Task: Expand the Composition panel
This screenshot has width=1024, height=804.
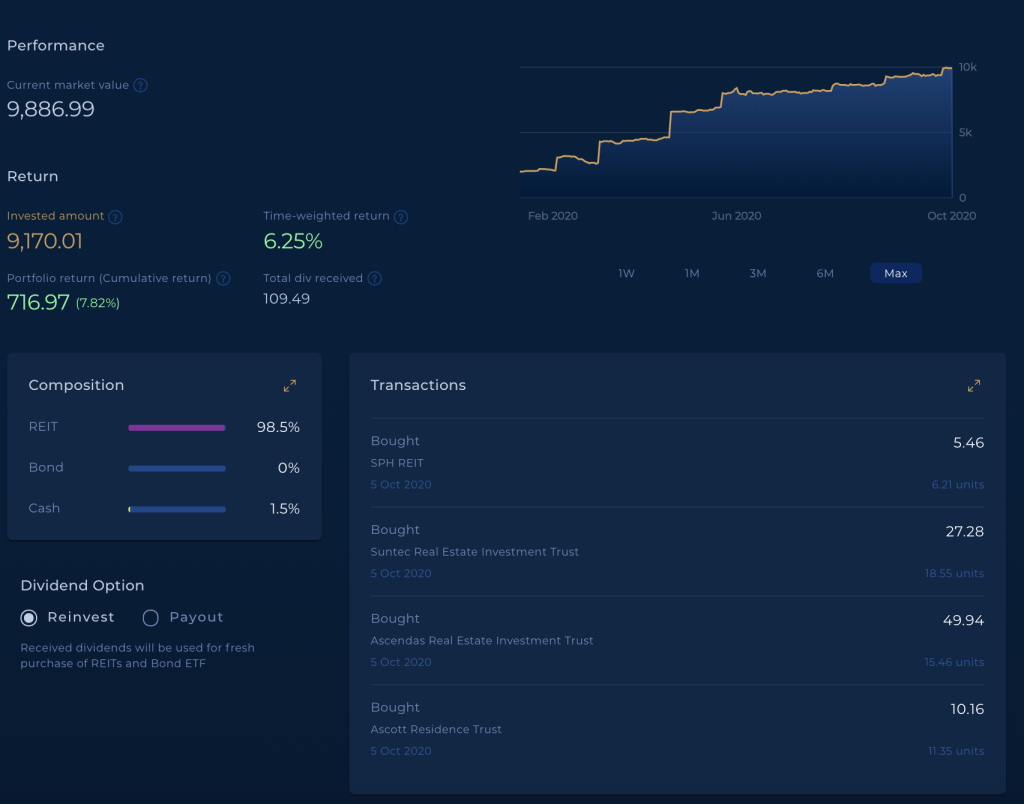Action: point(289,385)
